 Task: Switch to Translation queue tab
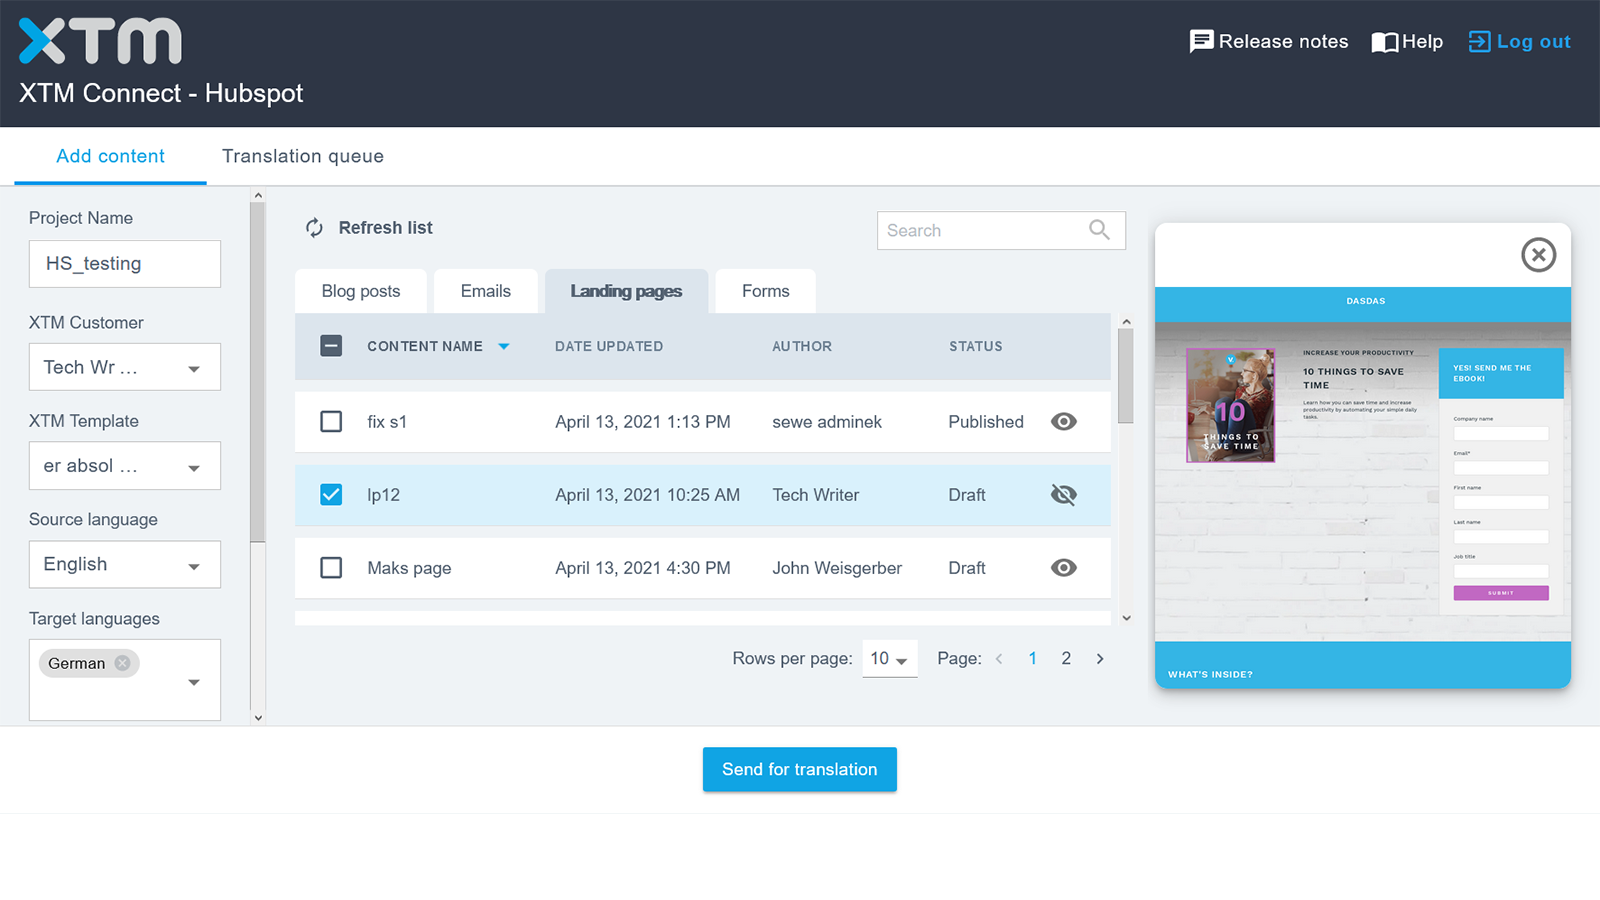[303, 156]
